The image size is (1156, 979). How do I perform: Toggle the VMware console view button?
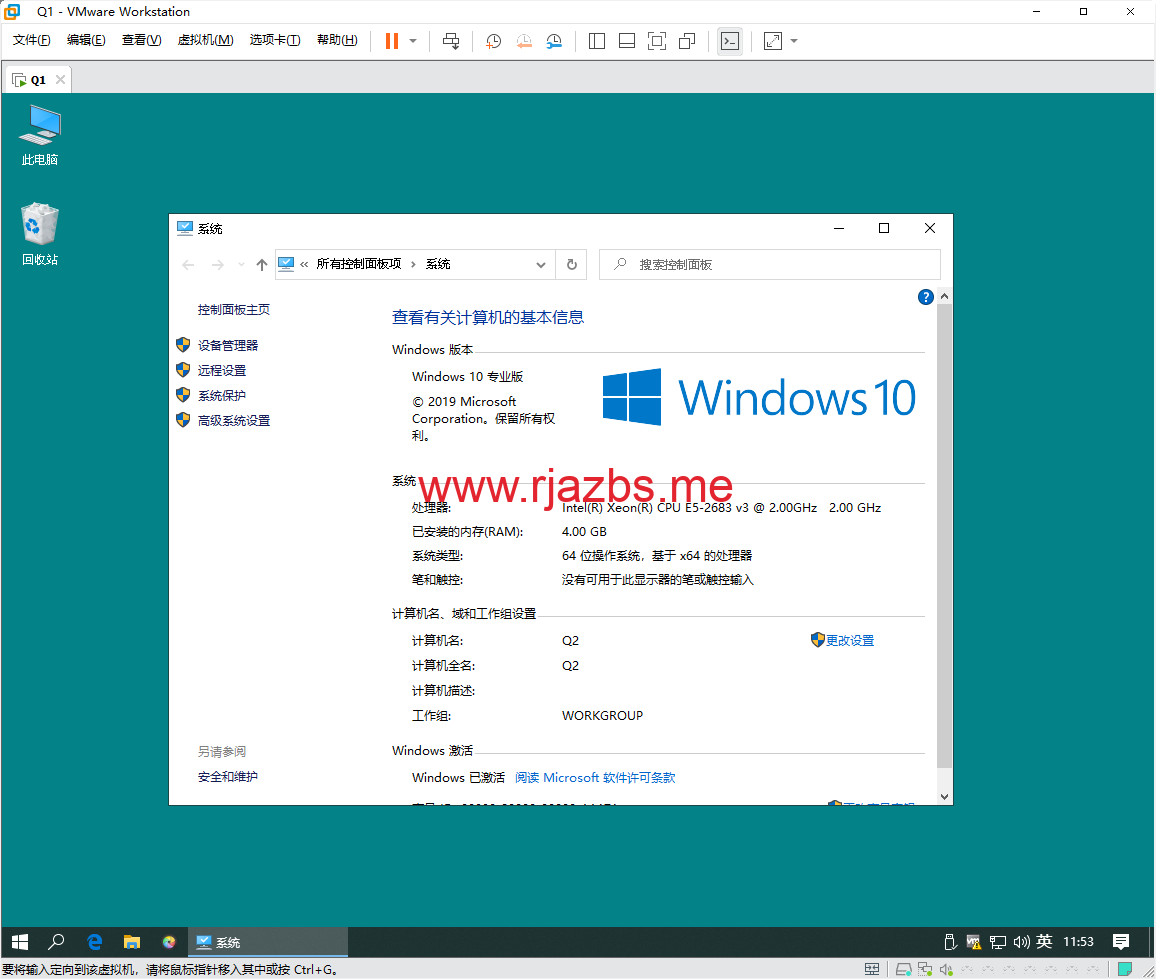tap(730, 41)
